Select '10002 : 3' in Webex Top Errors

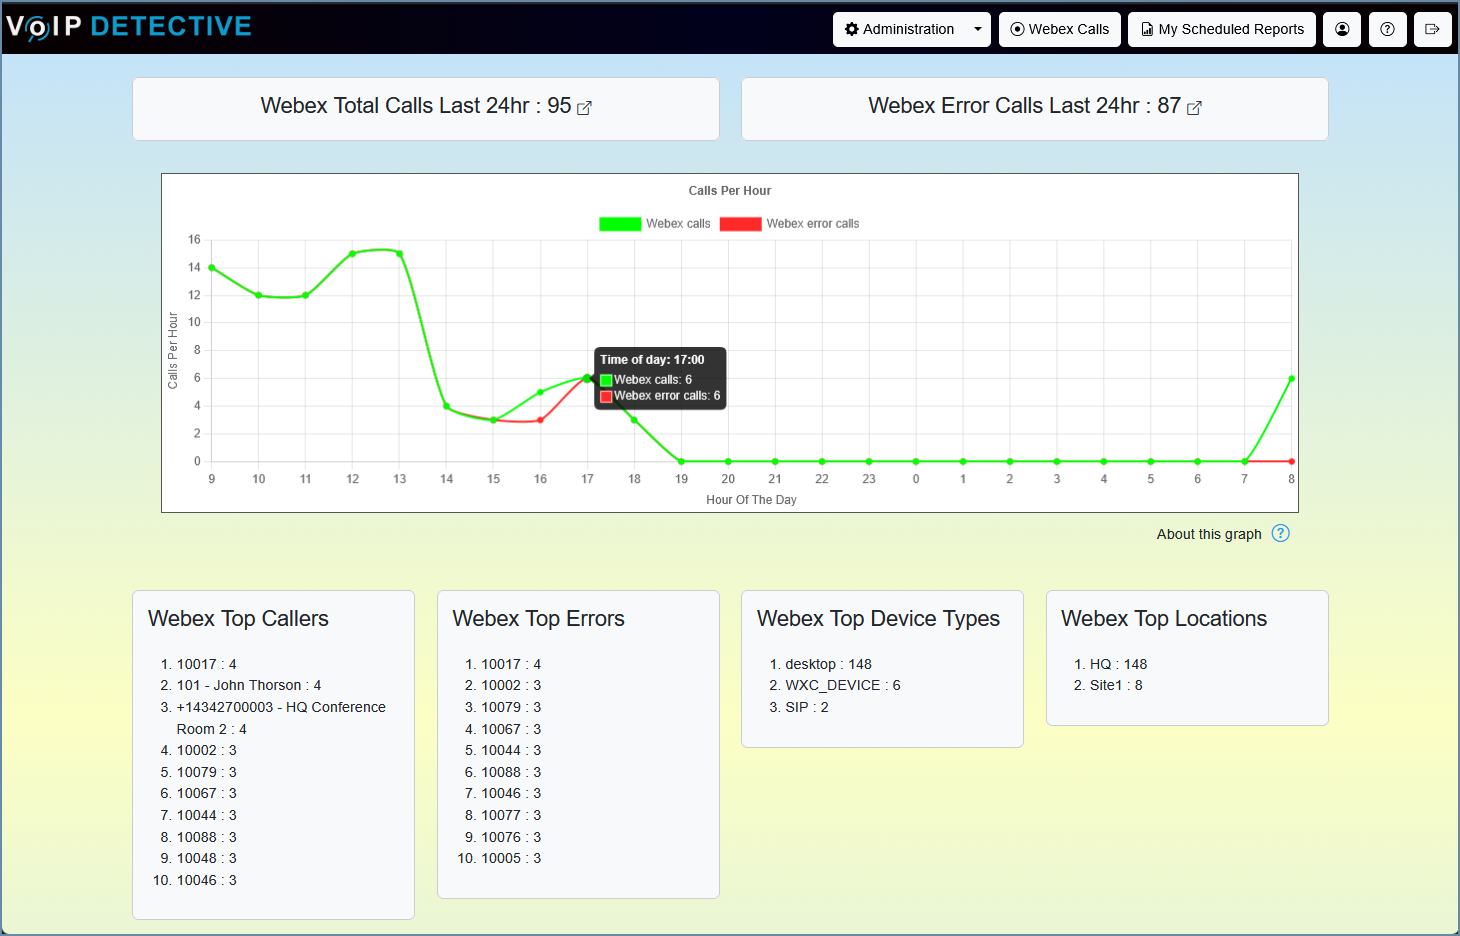pyautogui.click(x=511, y=685)
